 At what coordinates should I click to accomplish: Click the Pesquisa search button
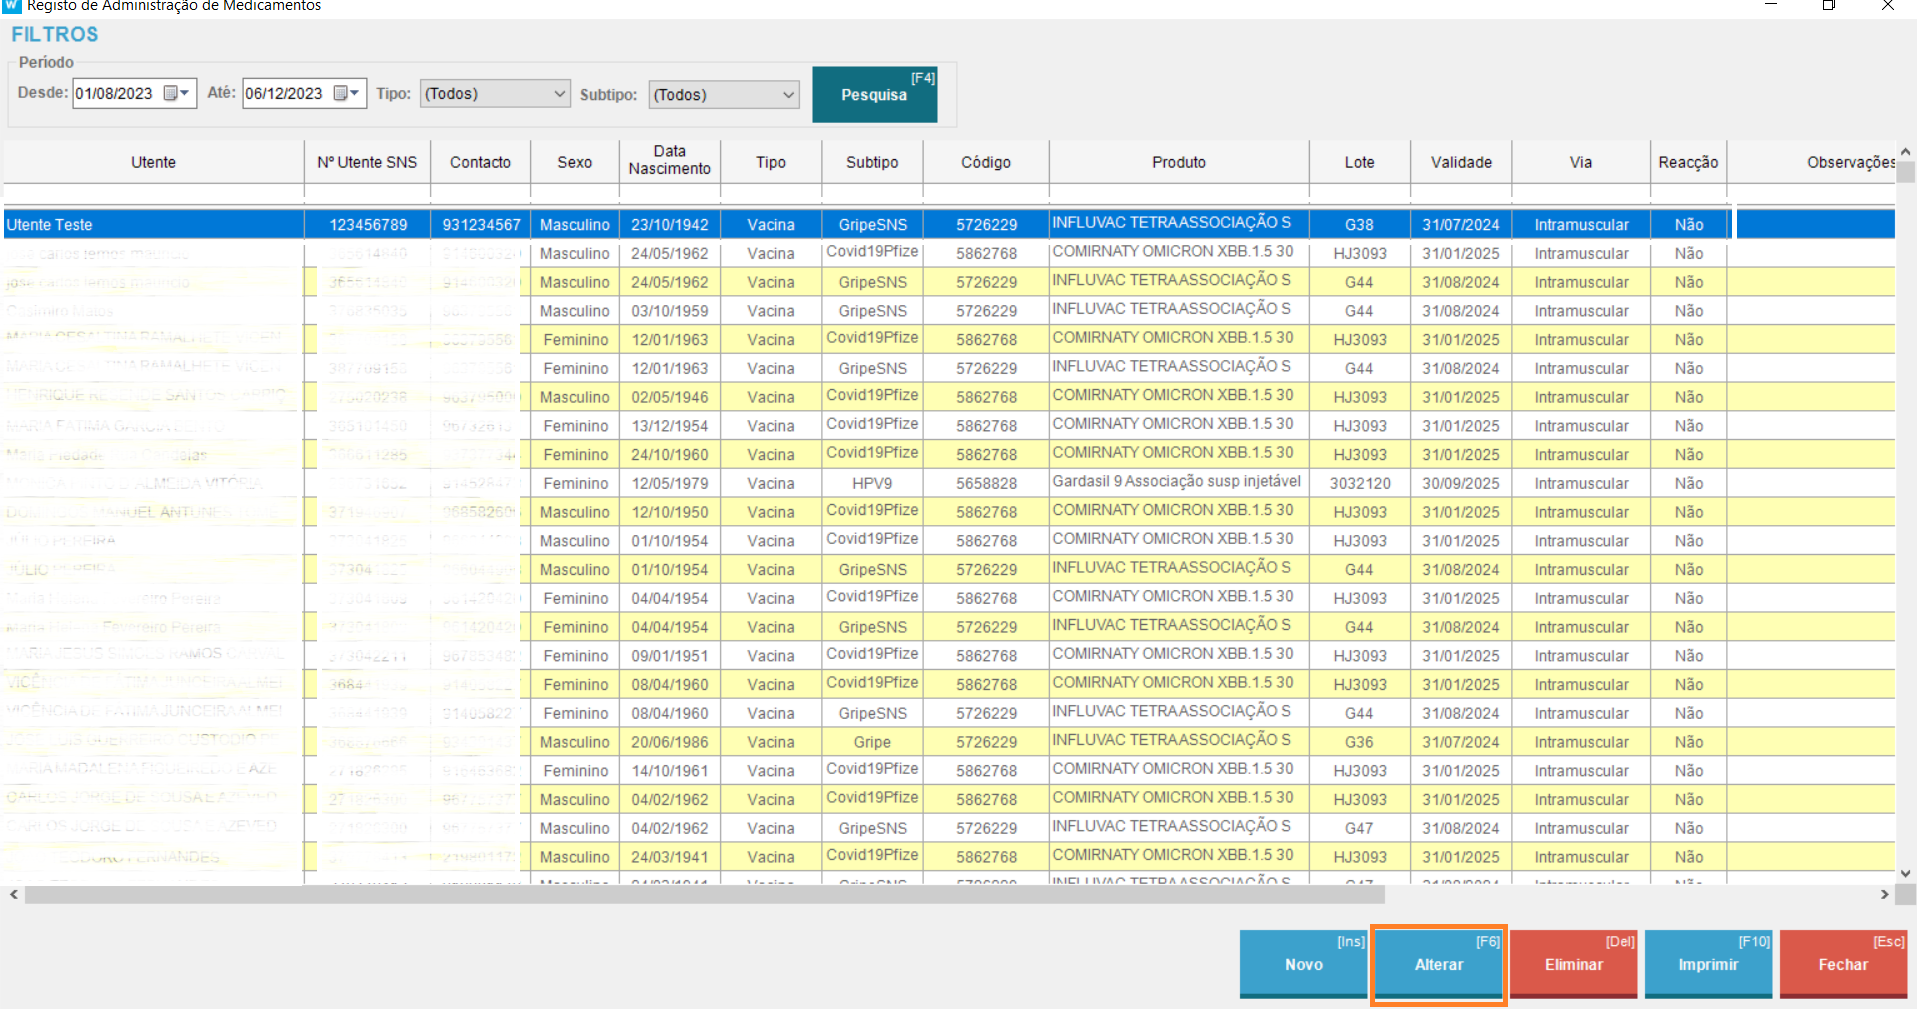tap(874, 95)
